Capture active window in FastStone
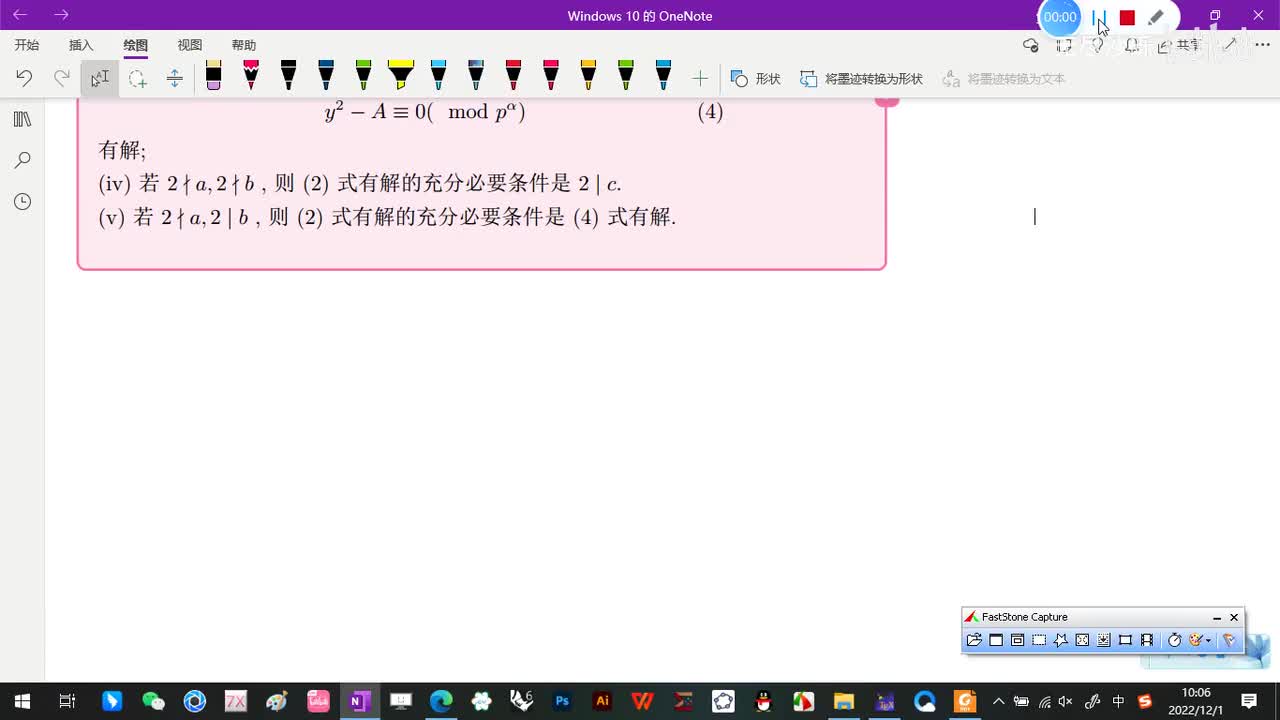 click(996, 640)
